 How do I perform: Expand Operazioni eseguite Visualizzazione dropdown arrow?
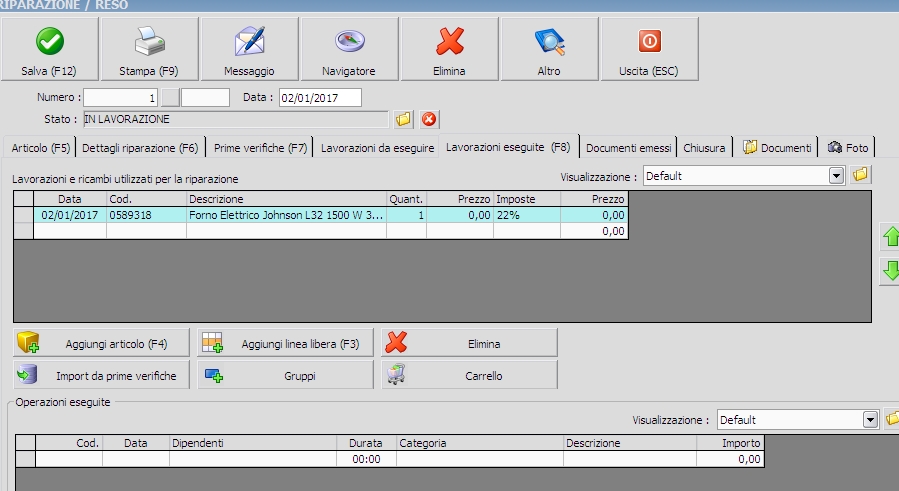[870, 419]
